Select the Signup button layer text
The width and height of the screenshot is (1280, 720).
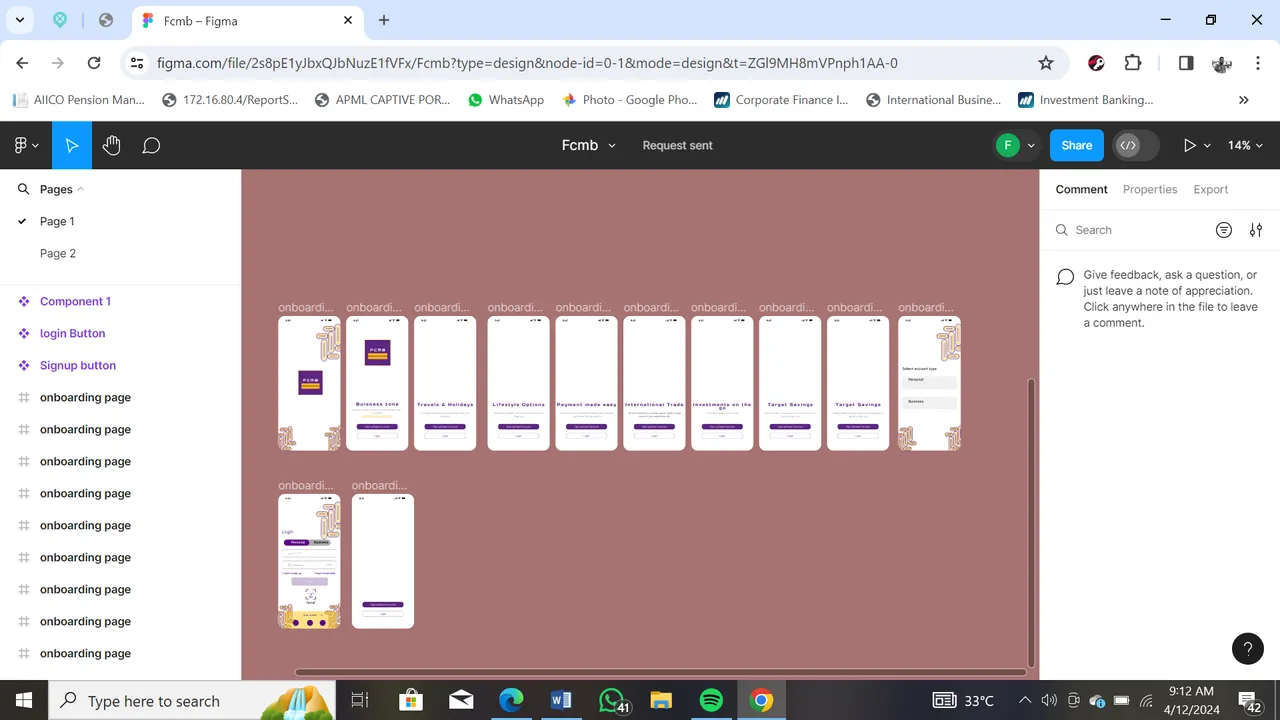[78, 365]
